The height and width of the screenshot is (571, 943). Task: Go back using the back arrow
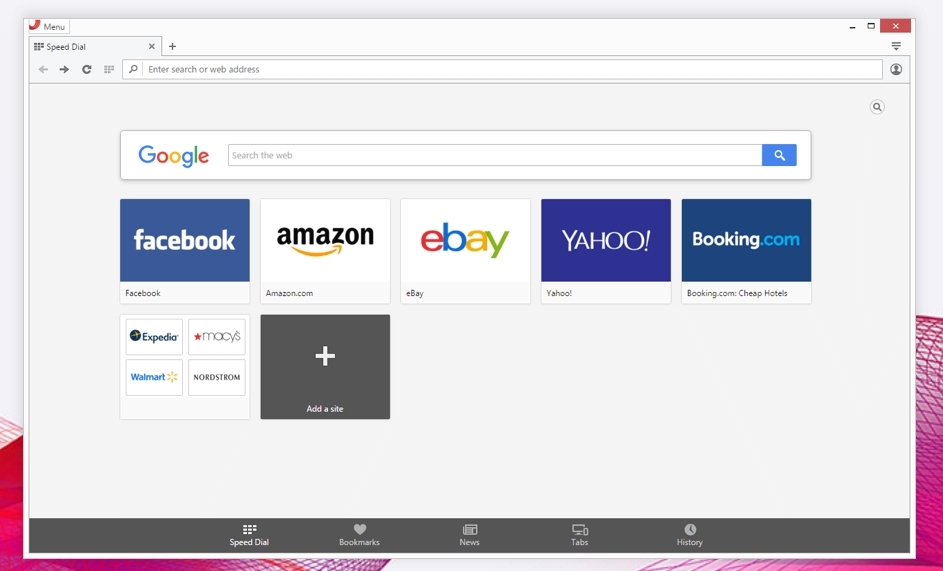[x=43, y=70]
